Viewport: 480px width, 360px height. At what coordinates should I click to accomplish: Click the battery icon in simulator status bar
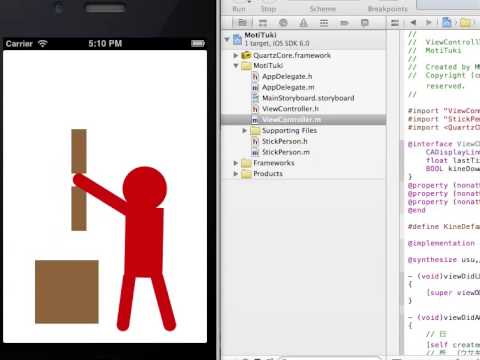pos(198,43)
